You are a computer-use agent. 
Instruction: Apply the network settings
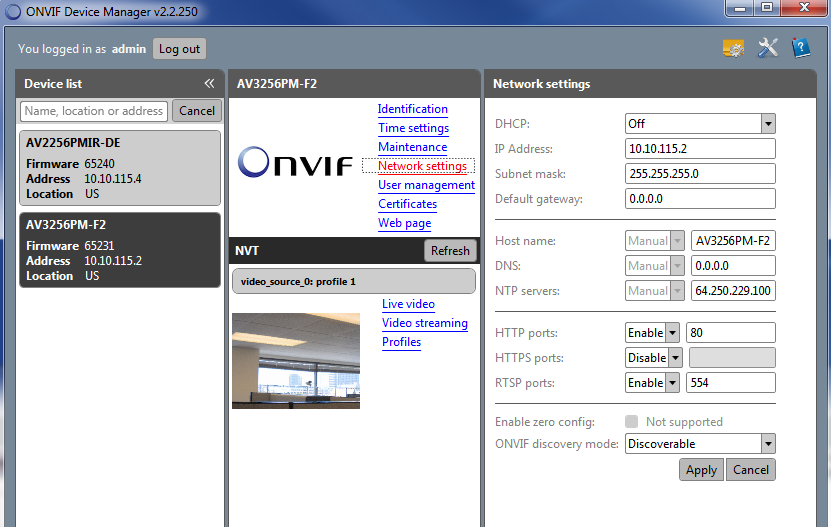(701, 470)
